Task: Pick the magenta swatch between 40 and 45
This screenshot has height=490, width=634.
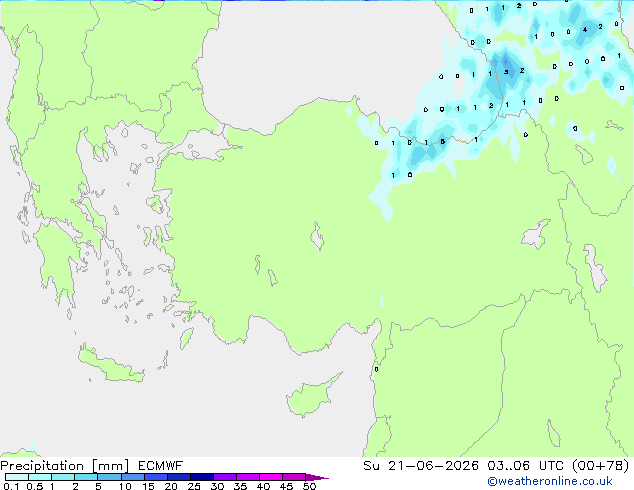Action: (x=271, y=477)
